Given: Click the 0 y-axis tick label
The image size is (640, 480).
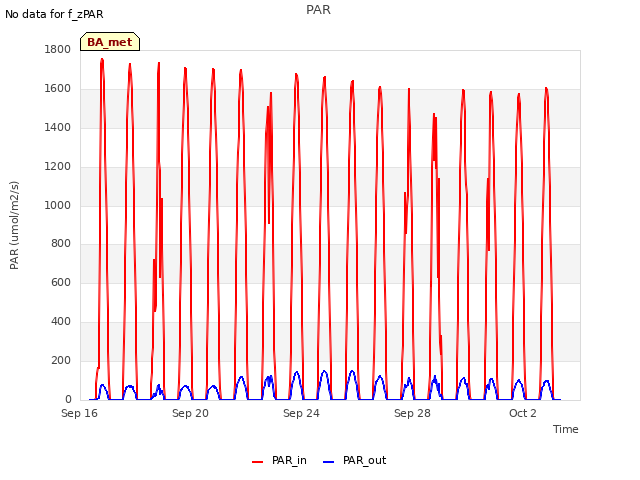Looking at the screenshot, I should [x=68, y=400].
